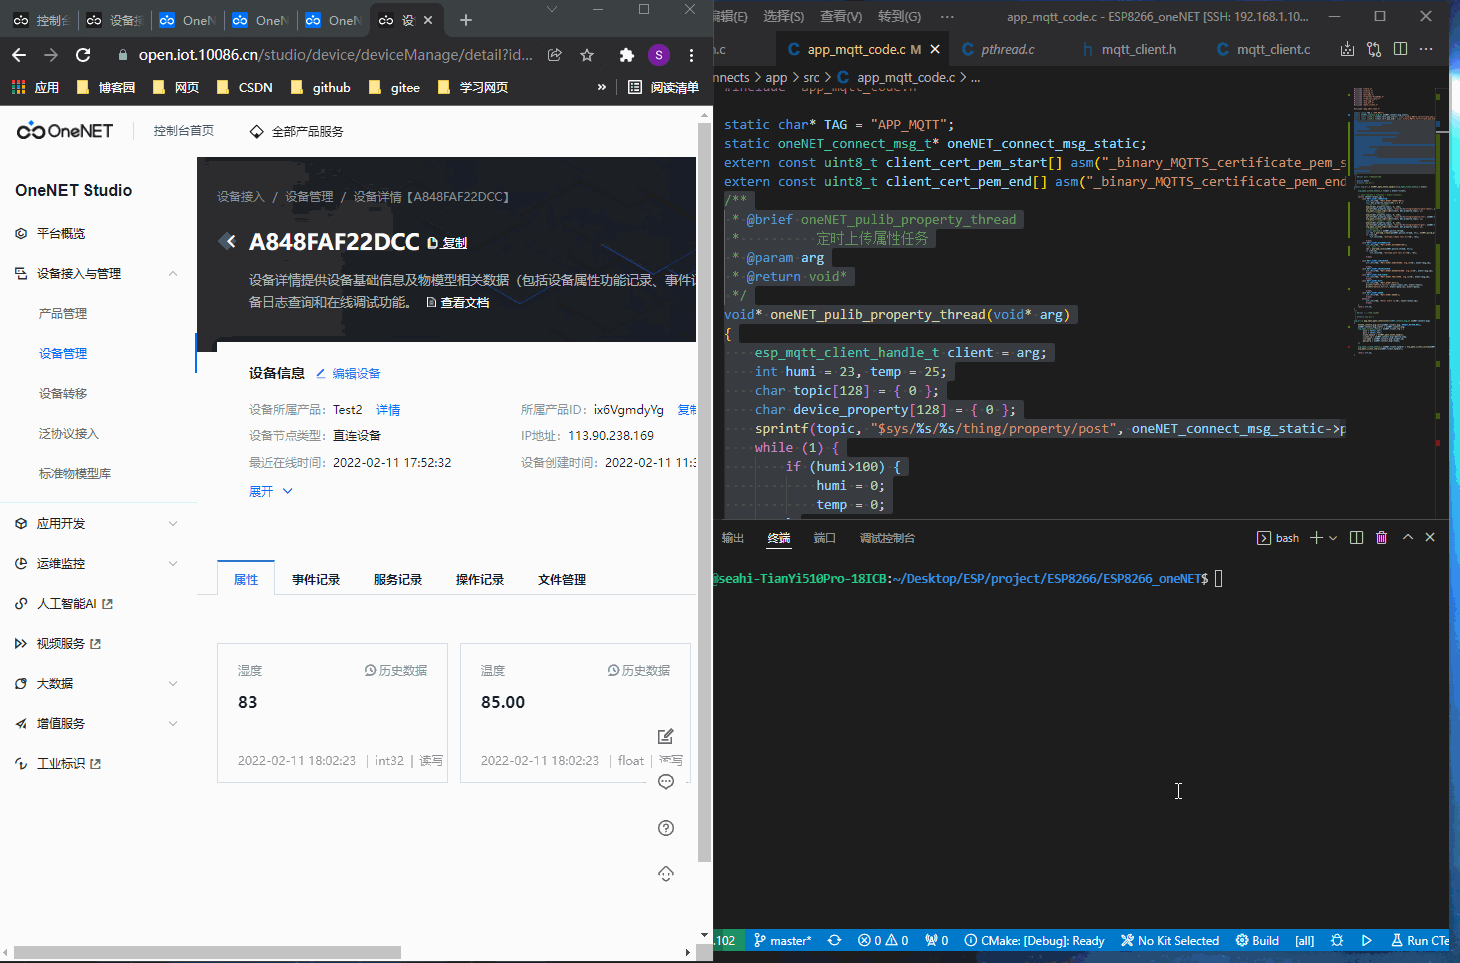The image size is (1460, 963).
Task: Expand device info with 展开
Action: 271,491
